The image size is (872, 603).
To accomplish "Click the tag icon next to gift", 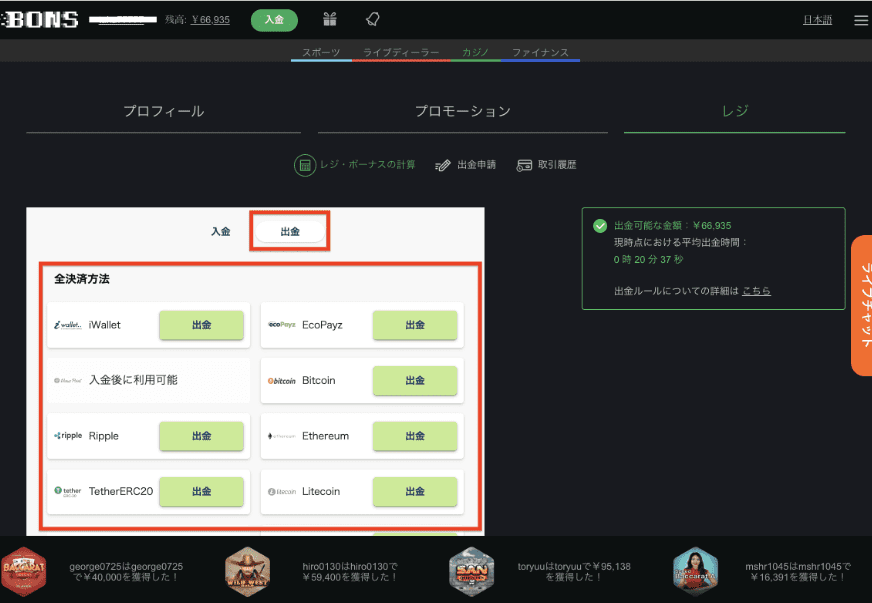I will 372,19.
